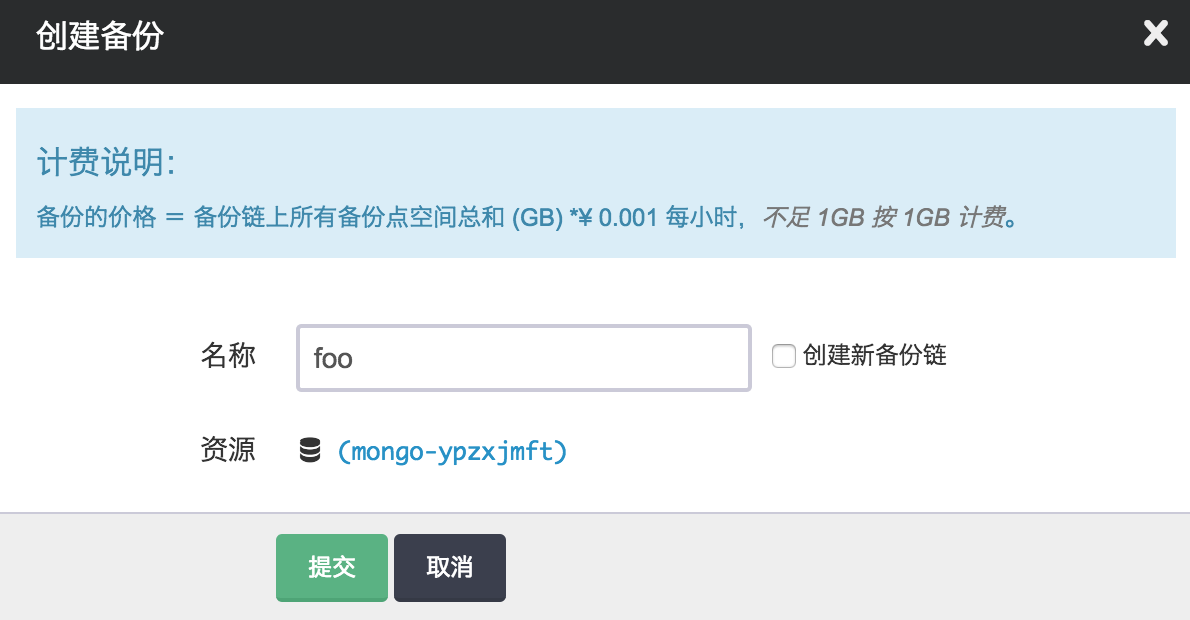Click the 备份的价格 text in billing note
The width and height of the screenshot is (1190, 620).
click(96, 218)
